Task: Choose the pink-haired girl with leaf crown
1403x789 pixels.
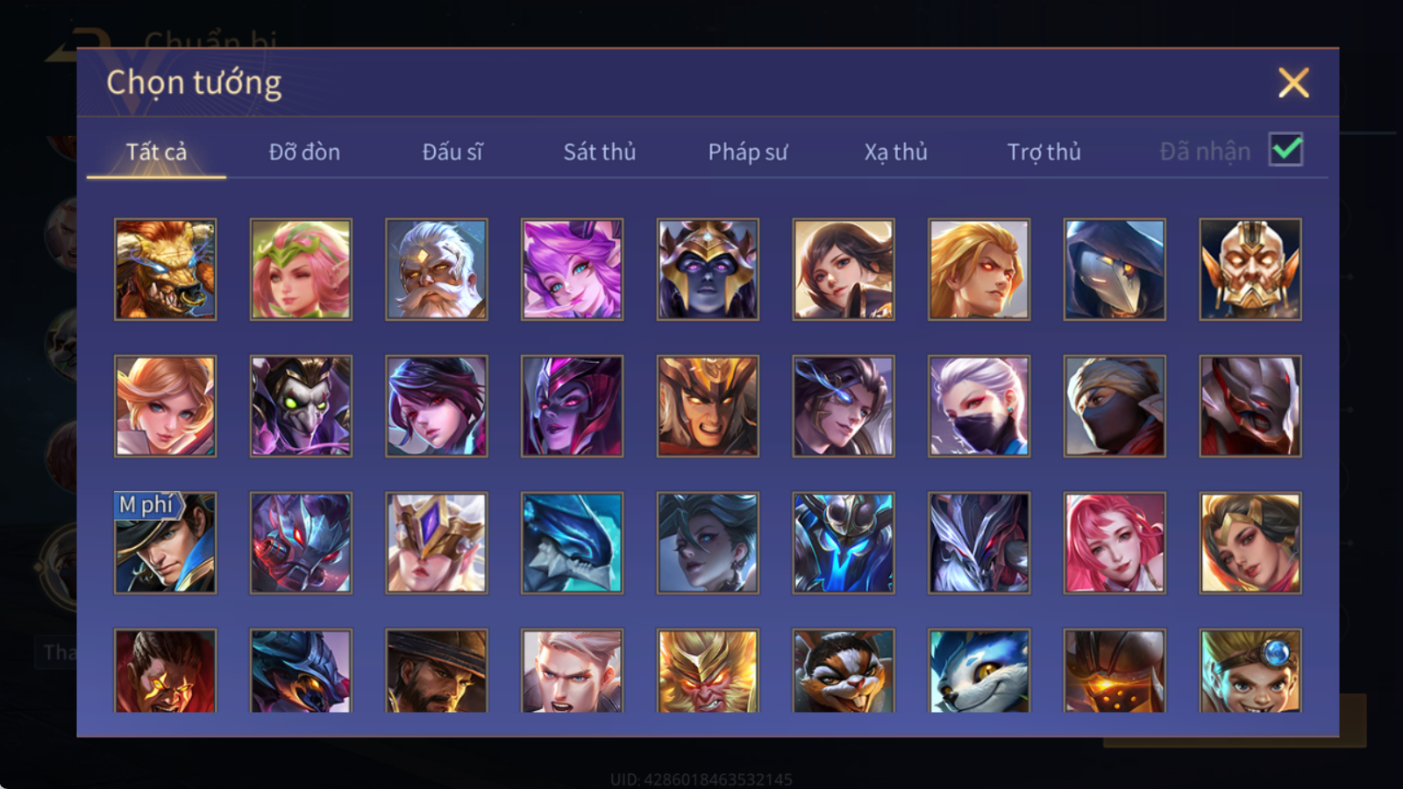Action: pyautogui.click(x=301, y=270)
